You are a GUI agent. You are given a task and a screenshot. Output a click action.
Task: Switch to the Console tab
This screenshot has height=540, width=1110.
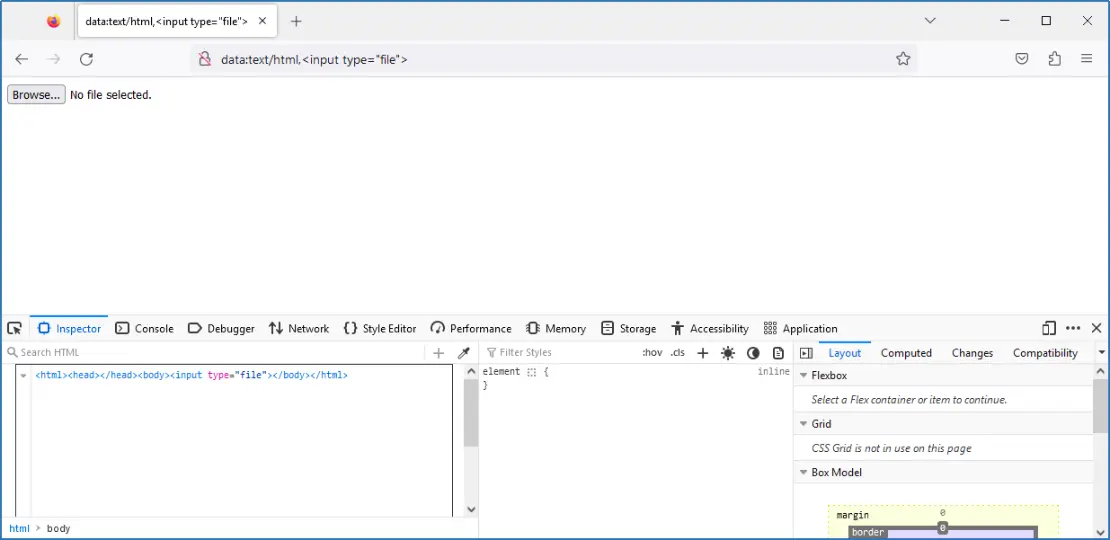[144, 328]
